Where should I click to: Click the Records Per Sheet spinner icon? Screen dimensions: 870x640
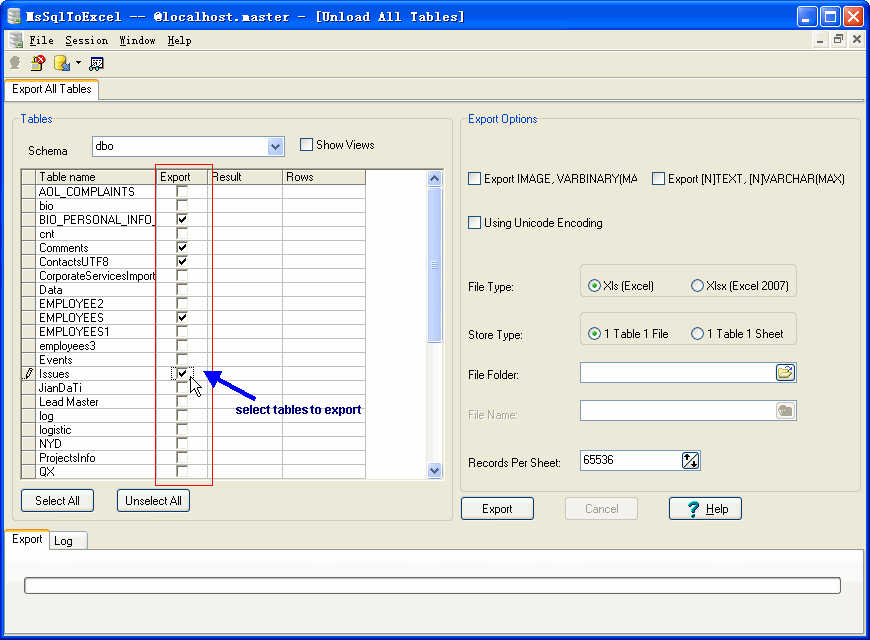click(x=690, y=460)
